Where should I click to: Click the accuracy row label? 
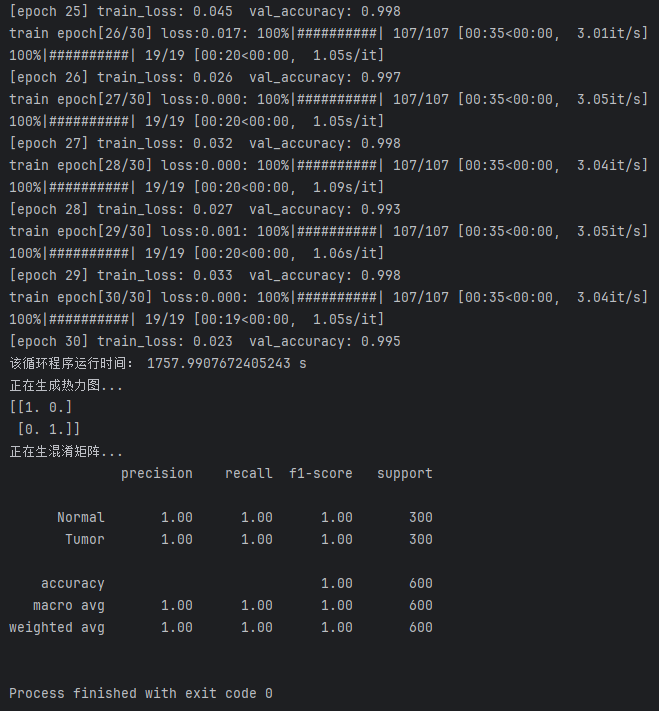73,583
